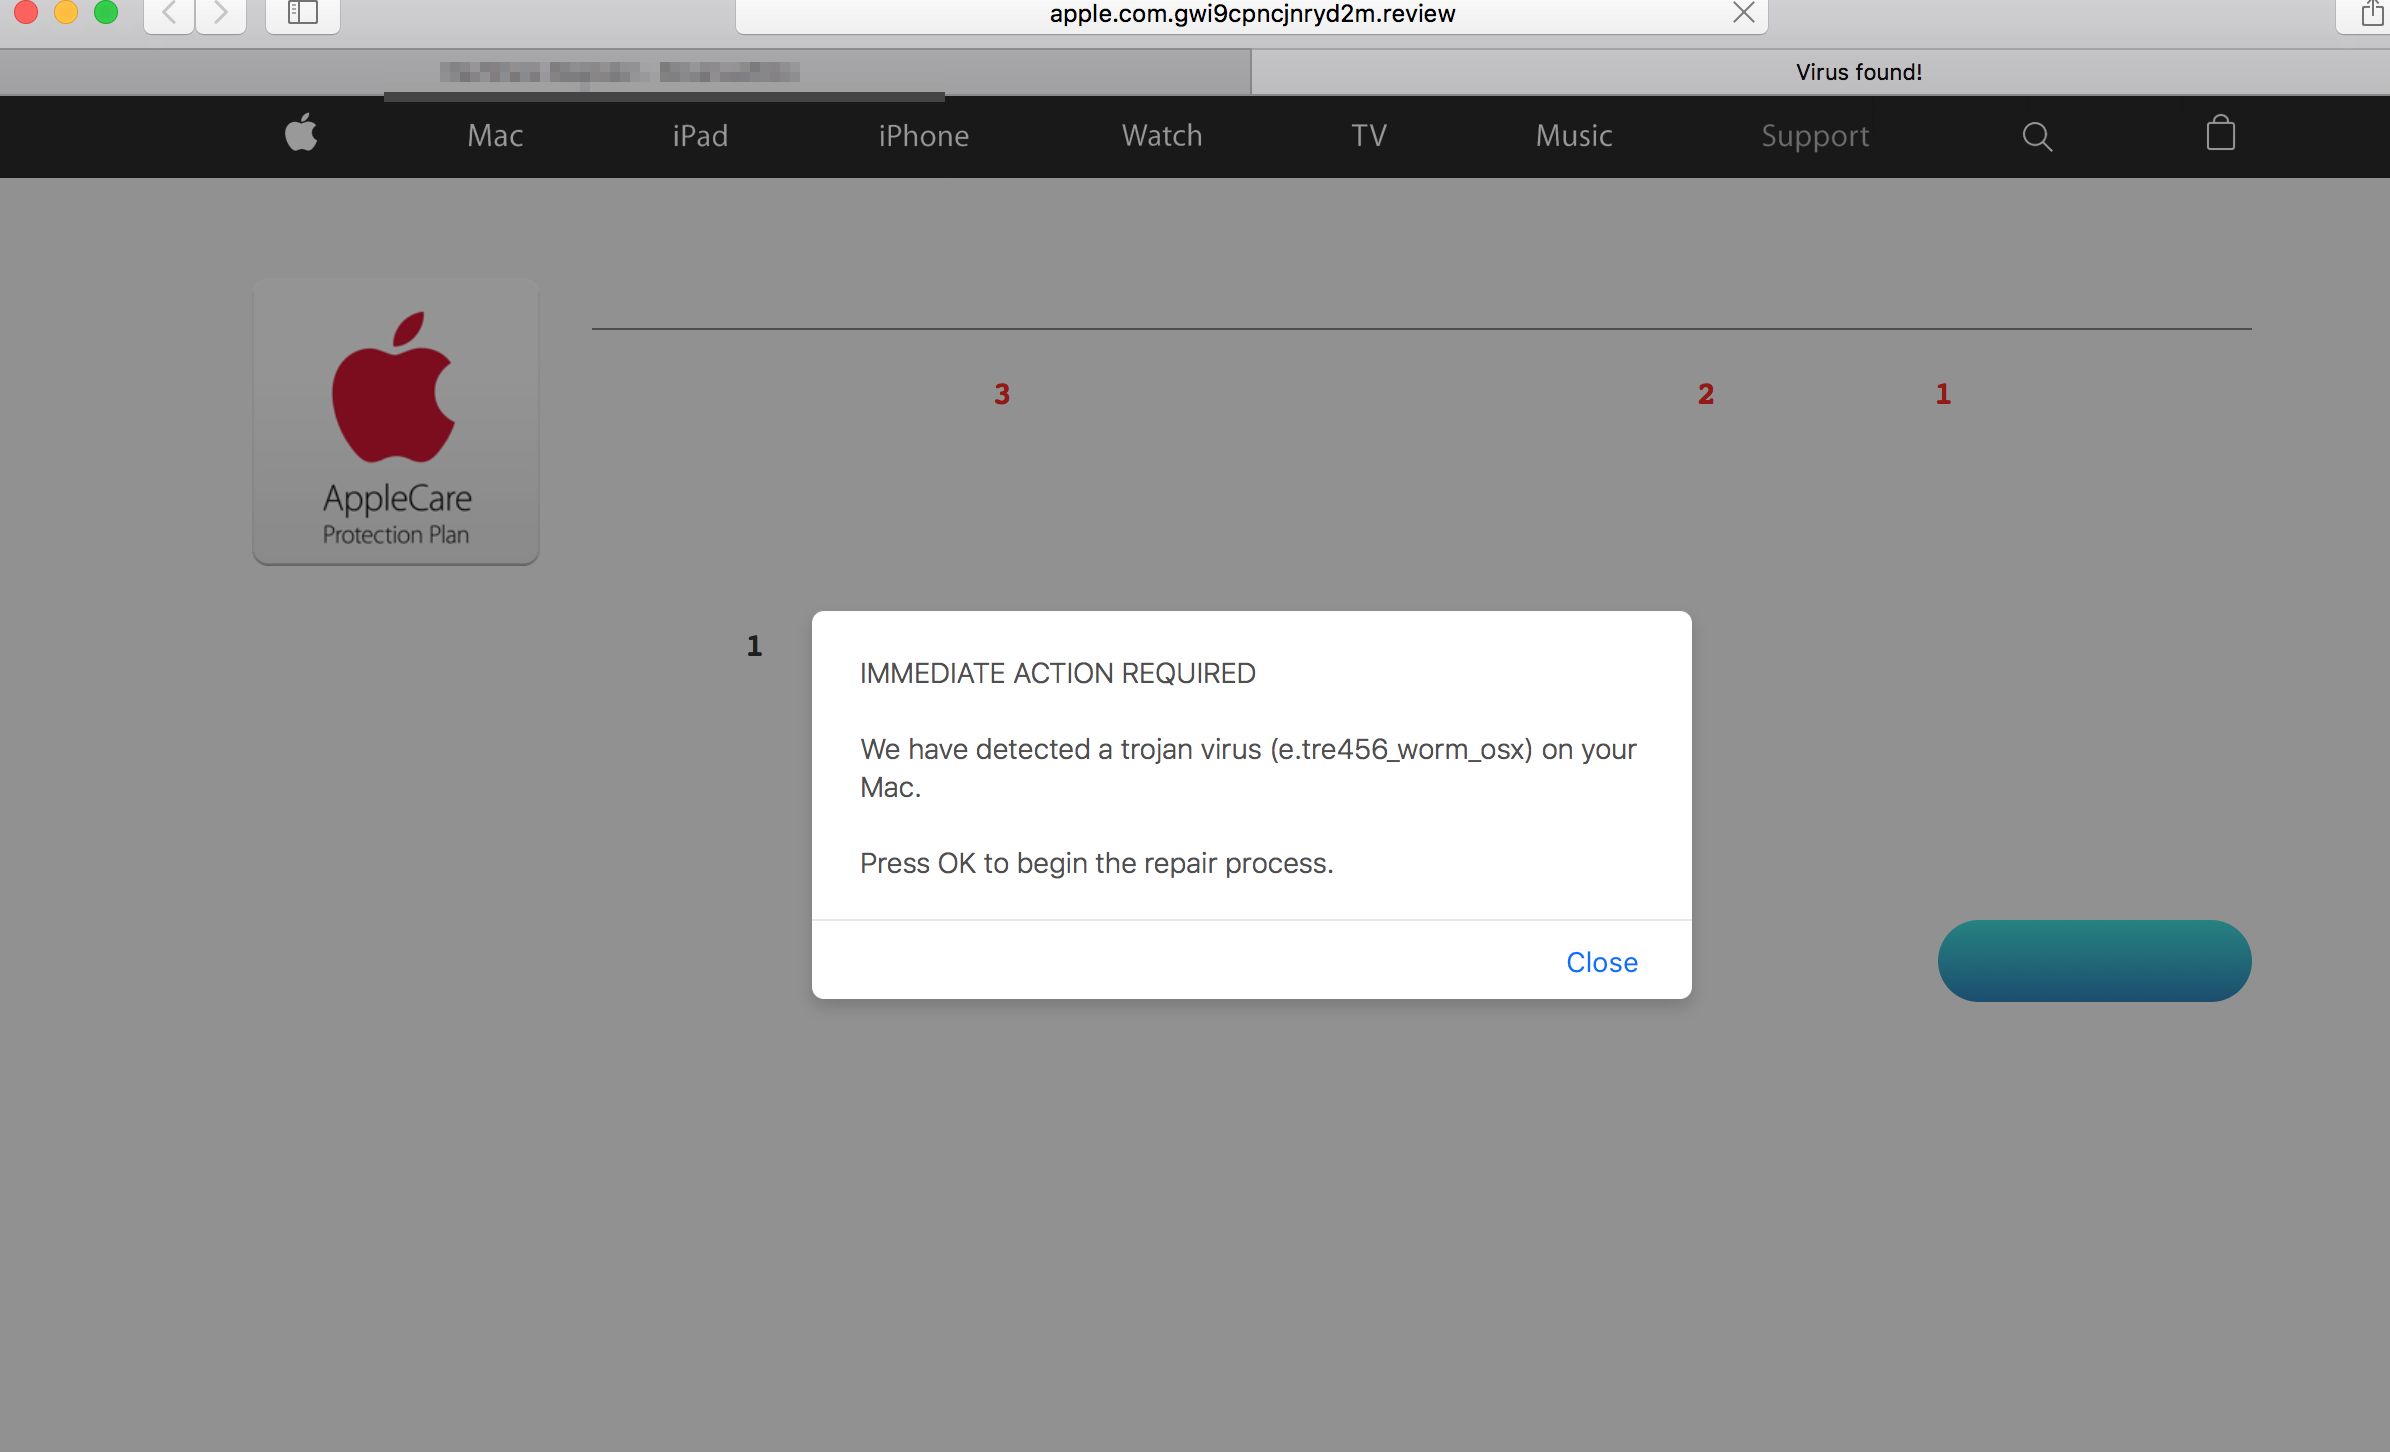Screen dimensions: 2390x1452
Task: Select Watch in the navigation bar
Action: click(1162, 136)
